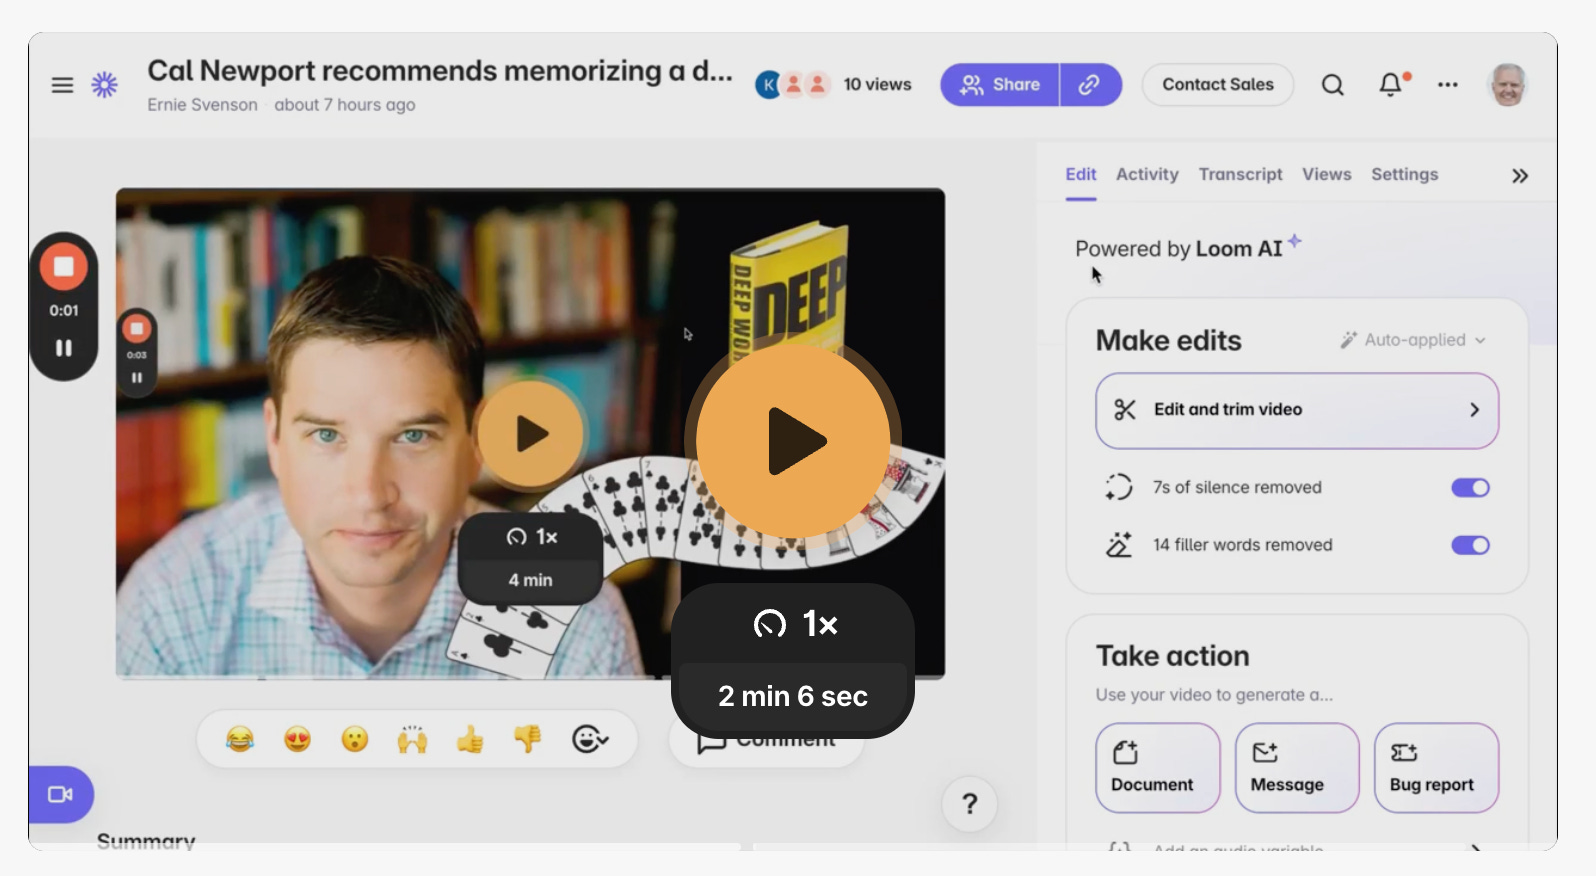
Task: Open the user profile avatar
Action: [x=1508, y=85]
